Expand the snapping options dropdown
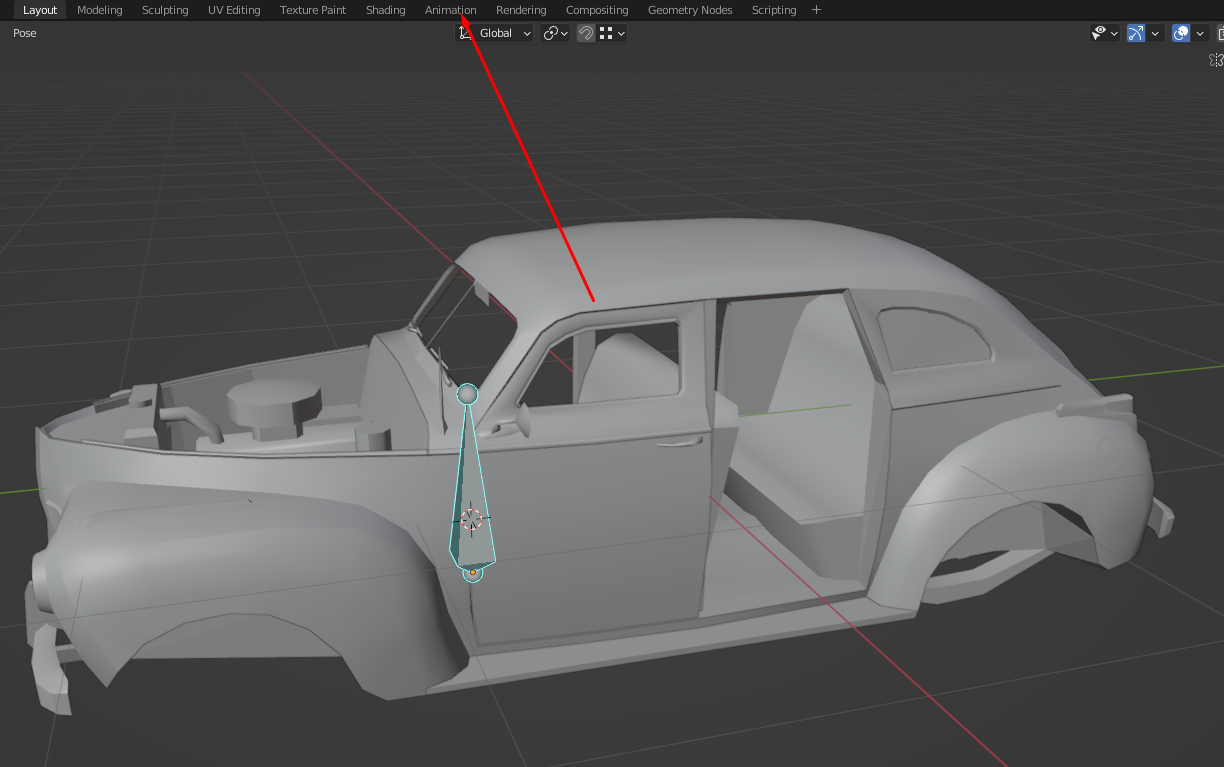The width and height of the screenshot is (1224, 767). click(613, 33)
